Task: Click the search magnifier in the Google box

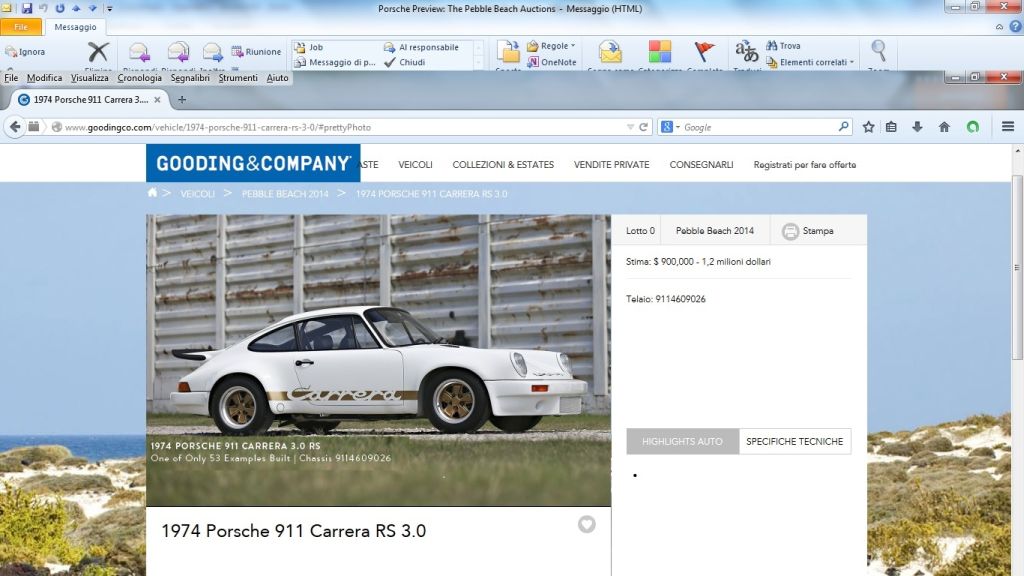Action: pyautogui.click(x=843, y=127)
